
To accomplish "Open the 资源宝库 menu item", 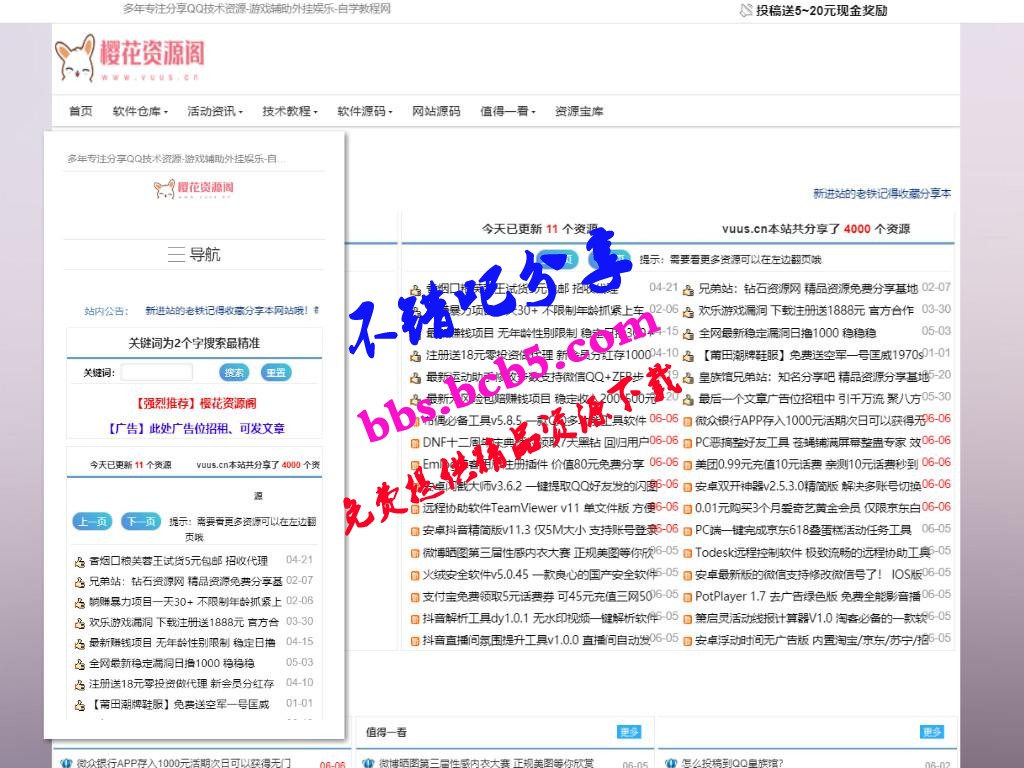I will [579, 111].
